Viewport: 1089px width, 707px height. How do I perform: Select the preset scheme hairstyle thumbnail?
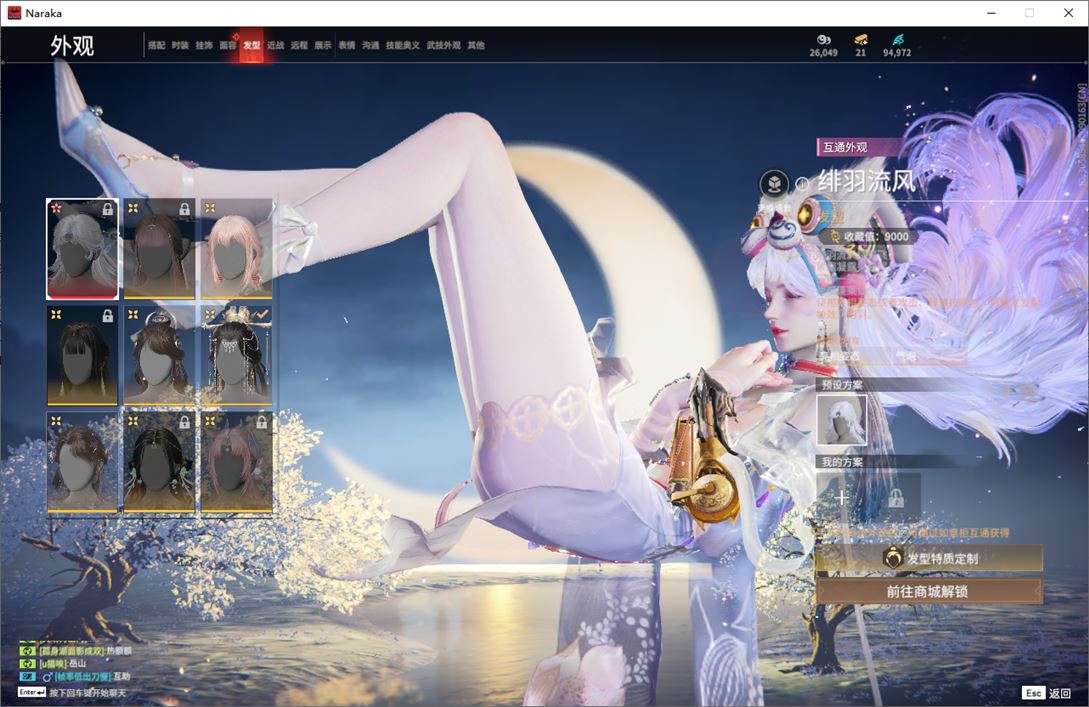[x=841, y=419]
